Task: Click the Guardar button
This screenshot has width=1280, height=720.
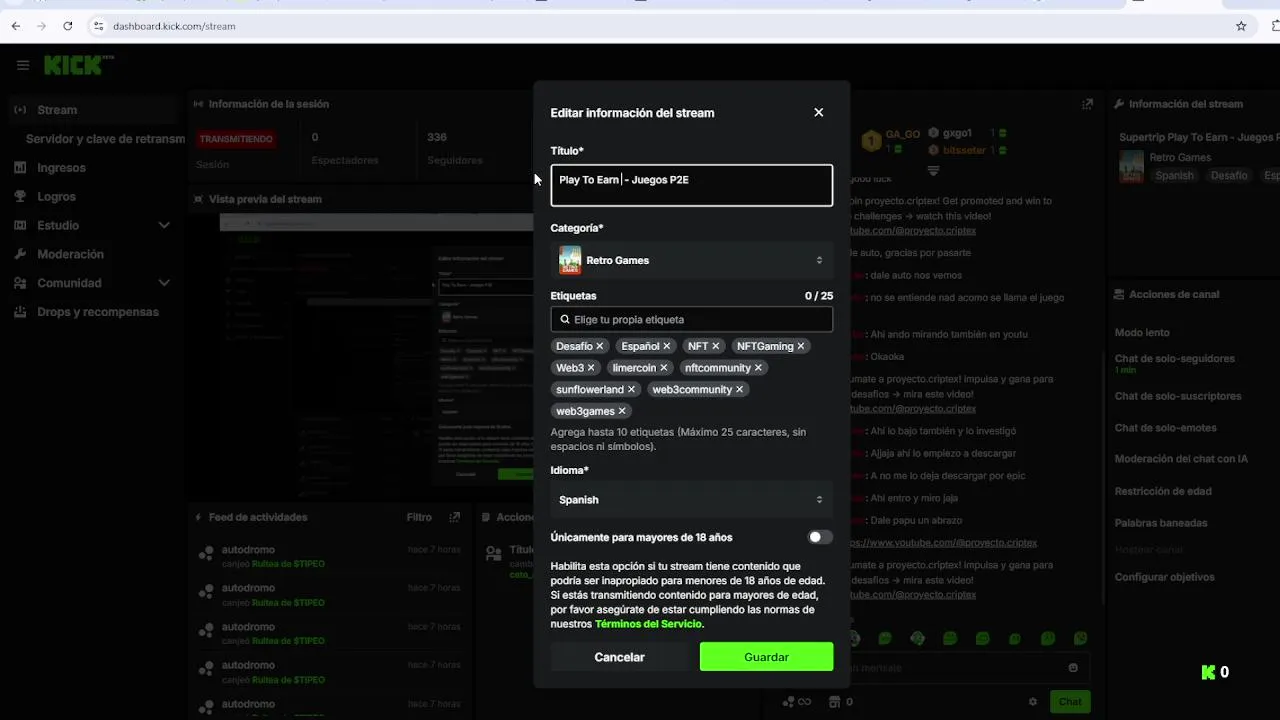Action: click(x=766, y=657)
